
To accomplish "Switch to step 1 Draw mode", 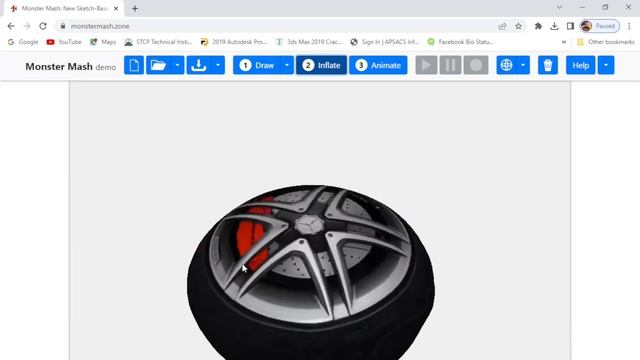I will tap(257, 65).
